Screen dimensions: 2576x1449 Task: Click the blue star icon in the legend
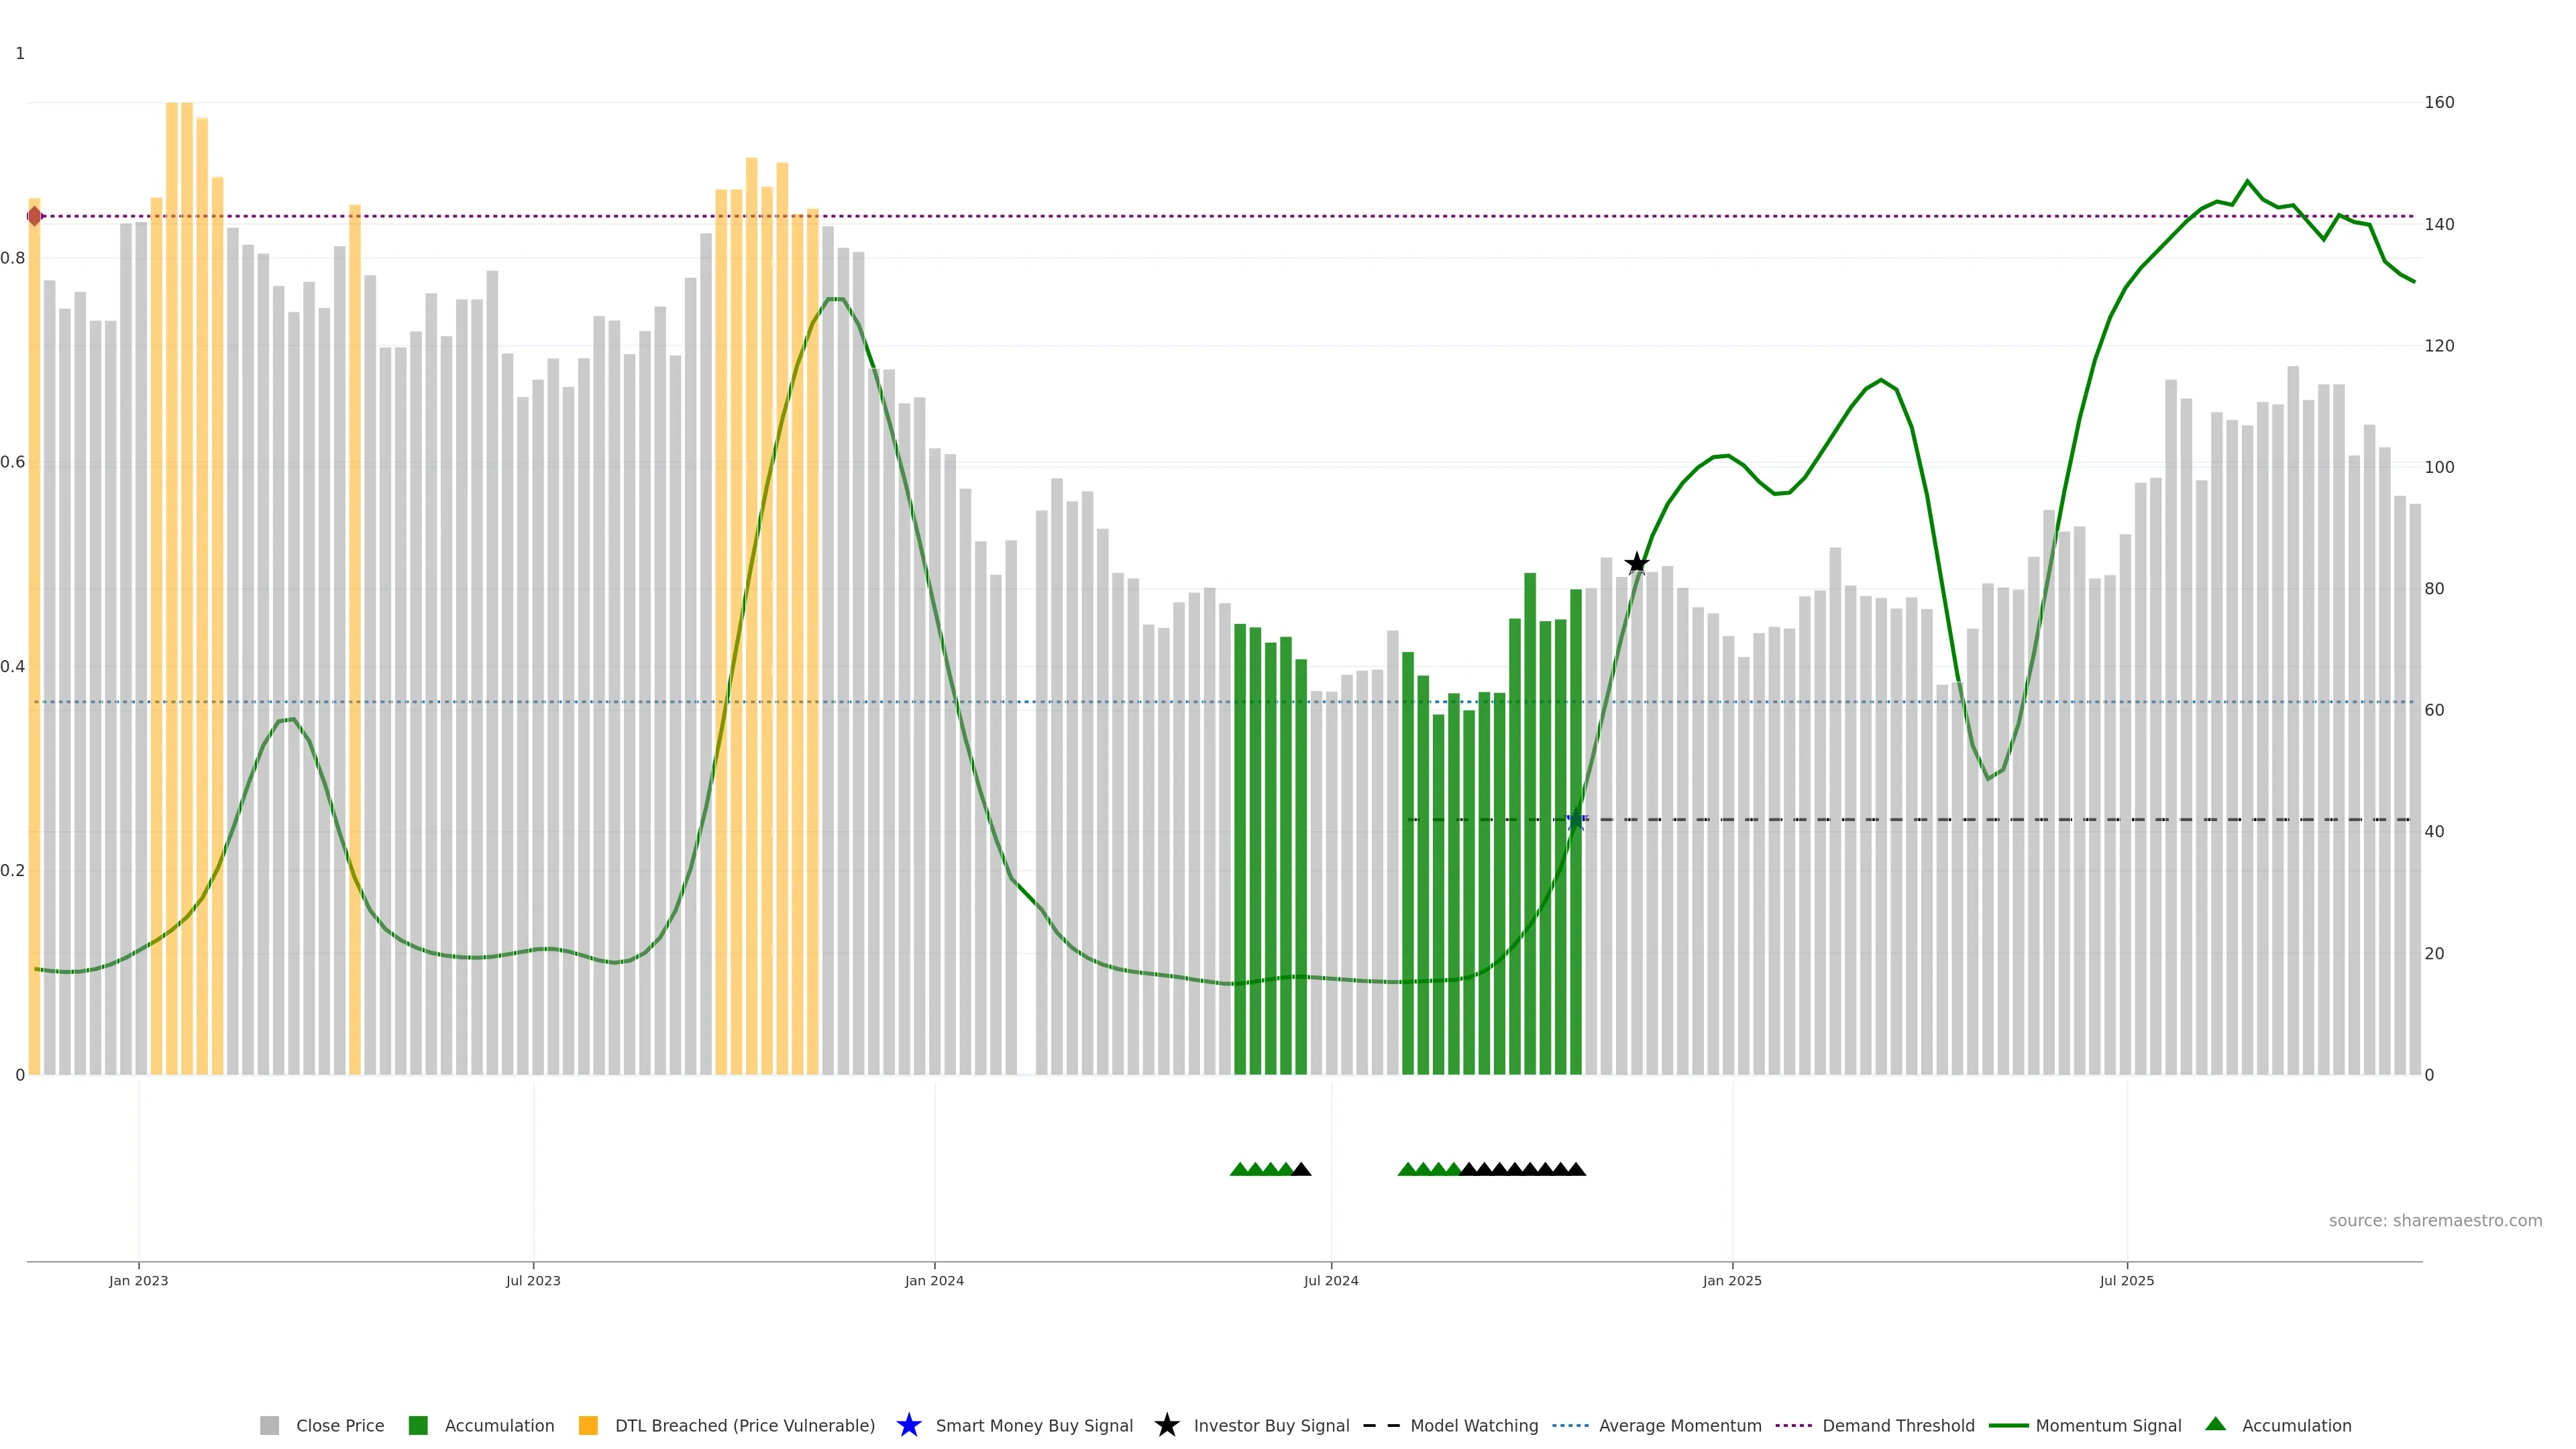click(908, 1425)
